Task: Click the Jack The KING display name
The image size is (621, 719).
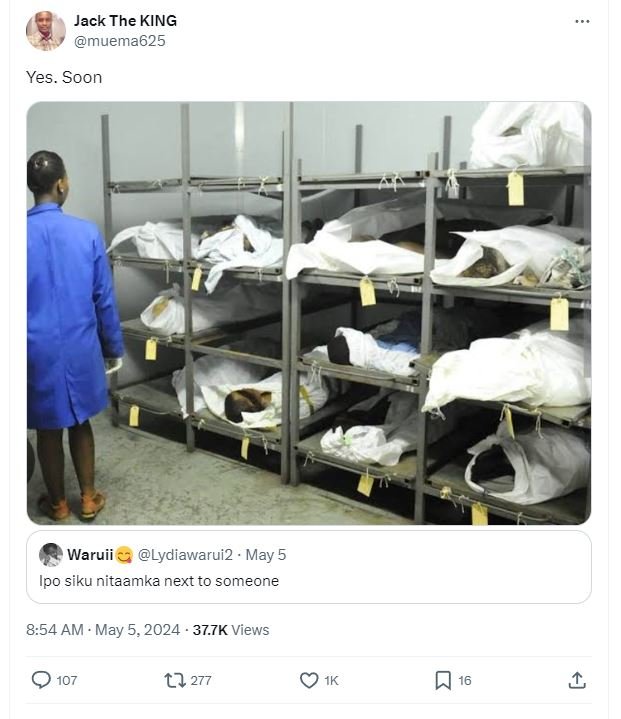Action: [x=125, y=21]
